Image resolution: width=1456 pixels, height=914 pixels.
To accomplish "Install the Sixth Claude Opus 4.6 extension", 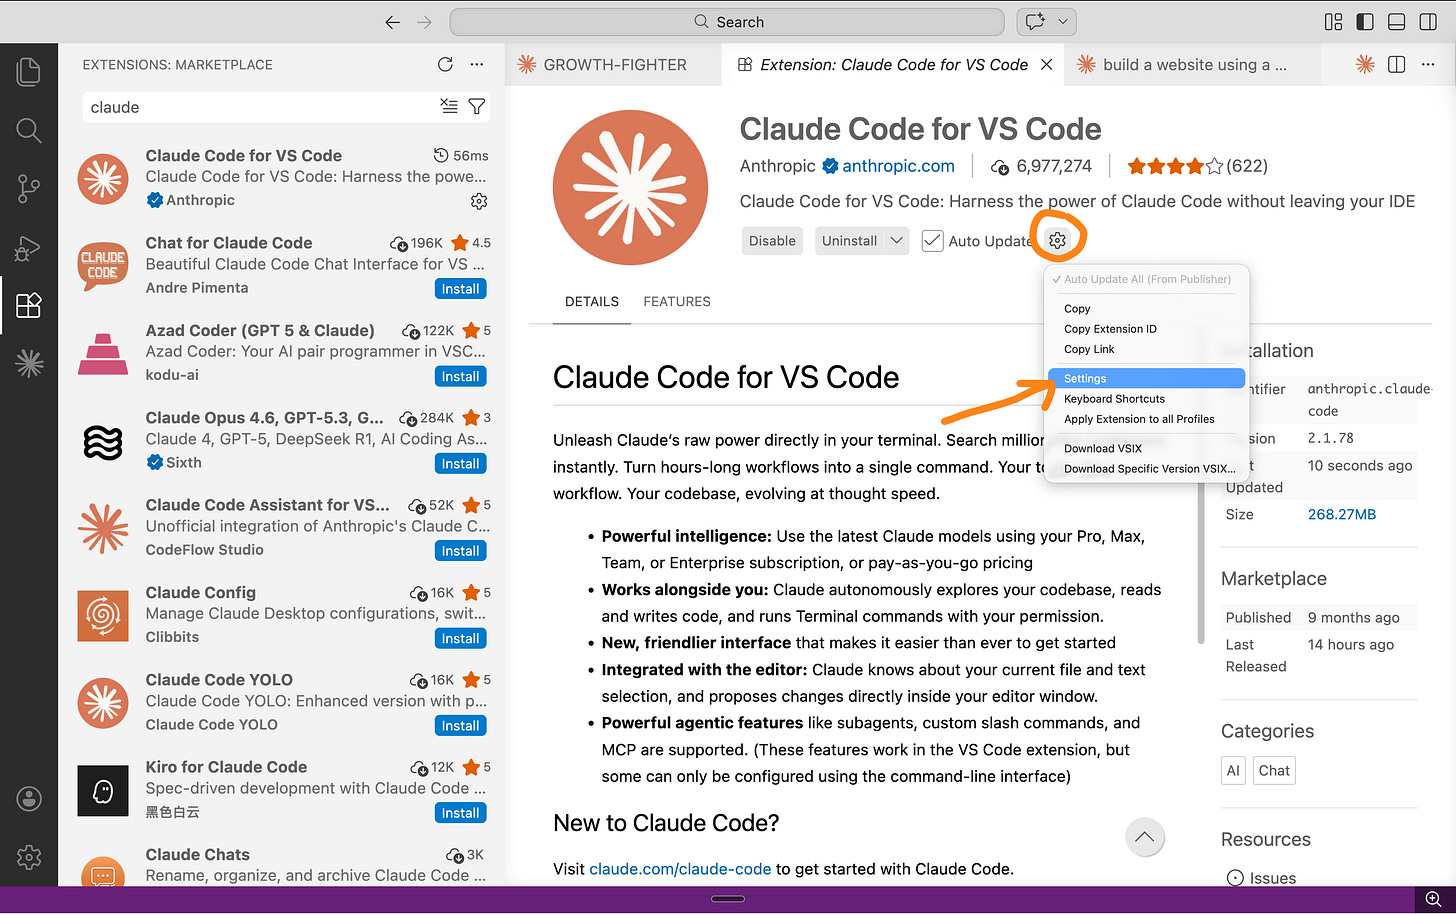I will click(460, 463).
